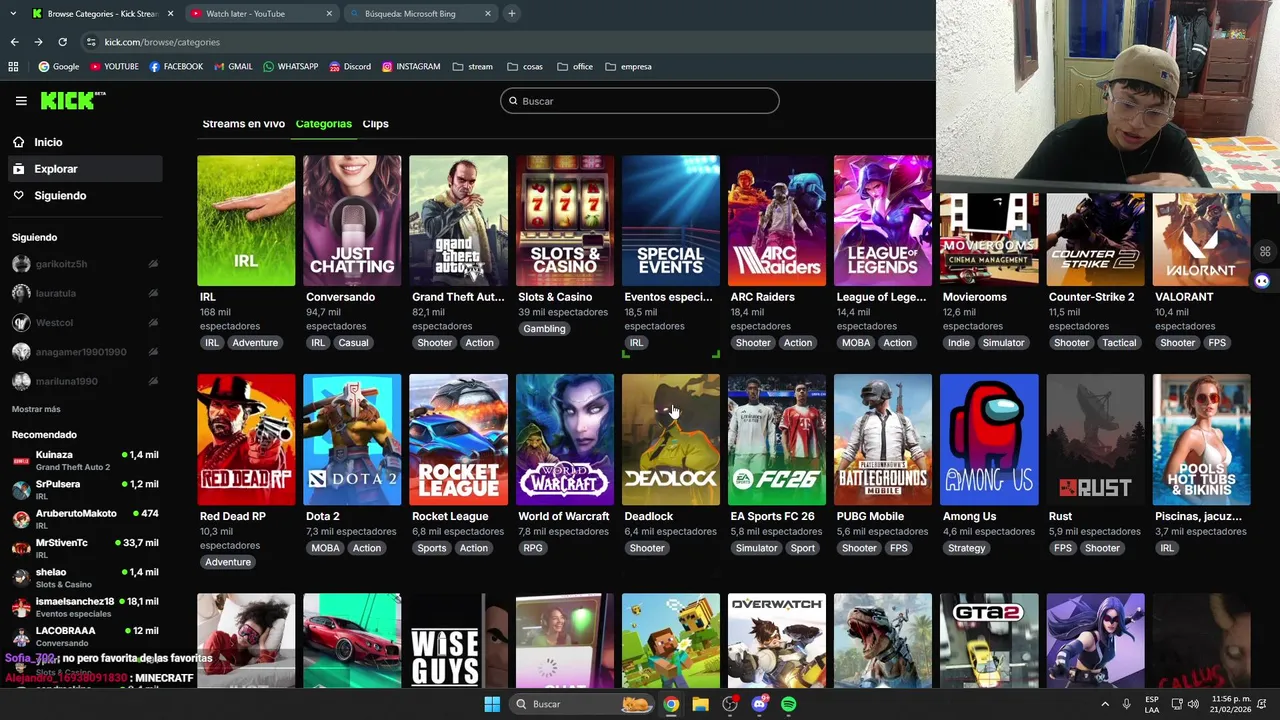The height and width of the screenshot is (720, 1280).
Task: Open the Grand Theft Auto category thumbnail
Action: tap(458, 220)
